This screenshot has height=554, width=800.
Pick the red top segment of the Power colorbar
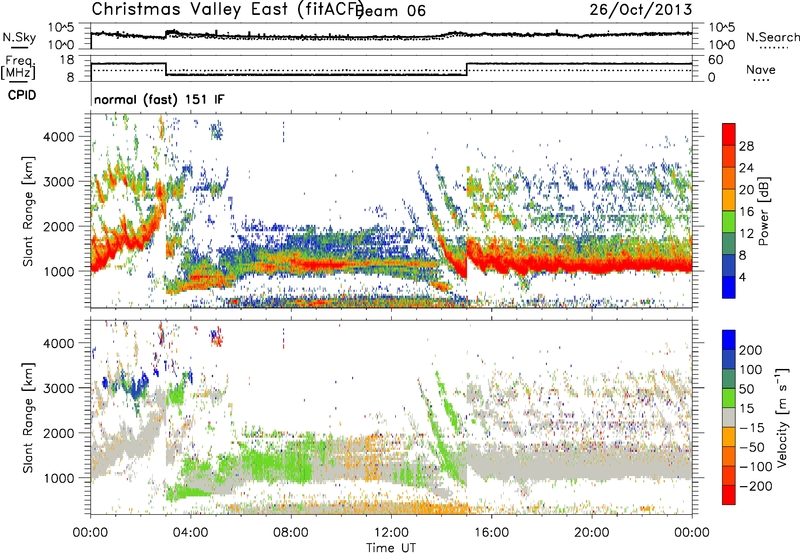[x=729, y=134]
